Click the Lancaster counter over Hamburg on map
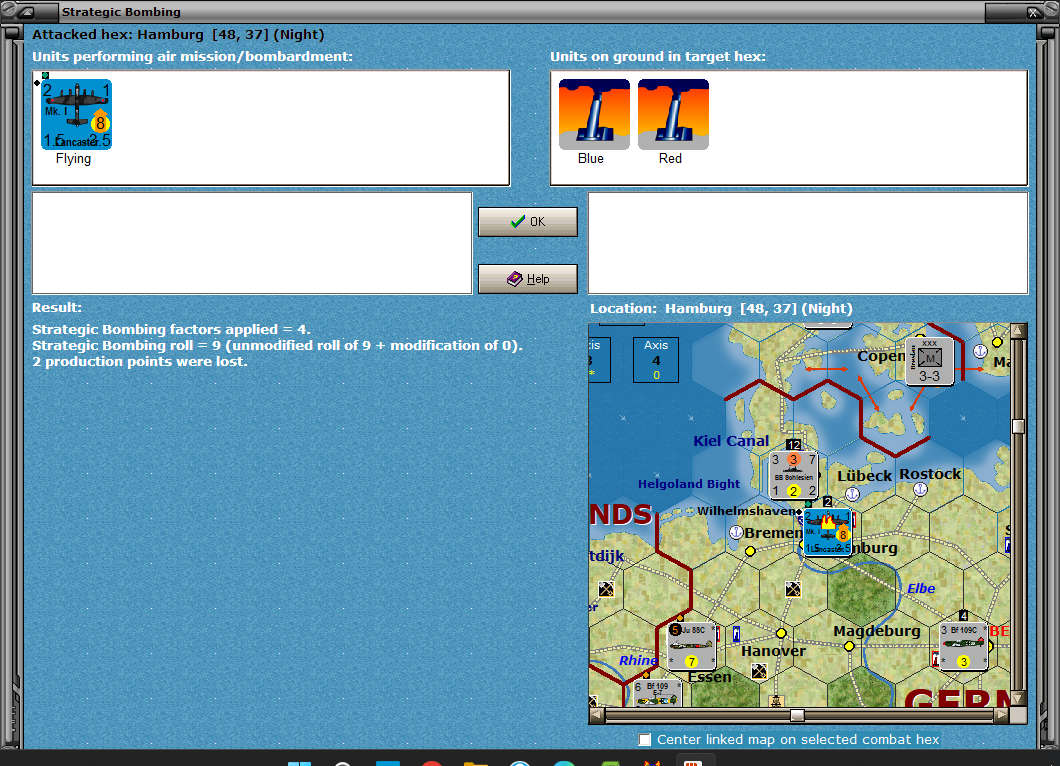 click(x=827, y=533)
